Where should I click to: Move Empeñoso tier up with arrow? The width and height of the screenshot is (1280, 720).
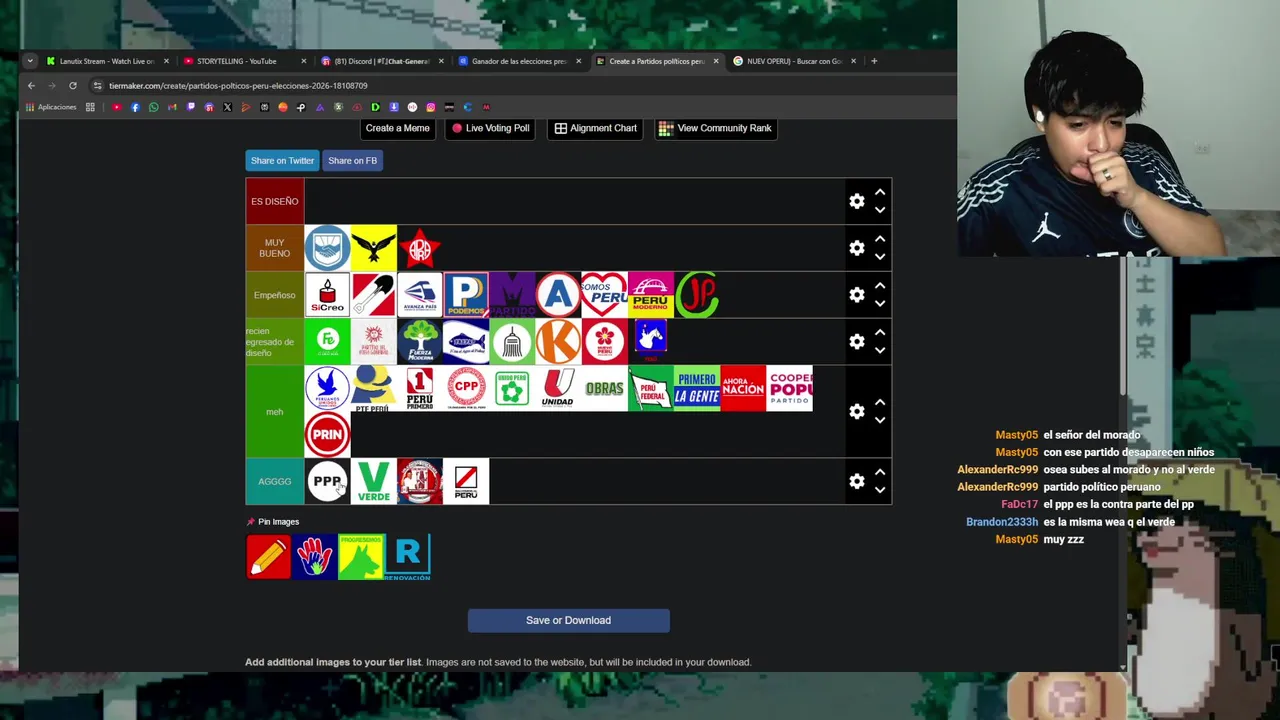pyautogui.click(x=880, y=286)
